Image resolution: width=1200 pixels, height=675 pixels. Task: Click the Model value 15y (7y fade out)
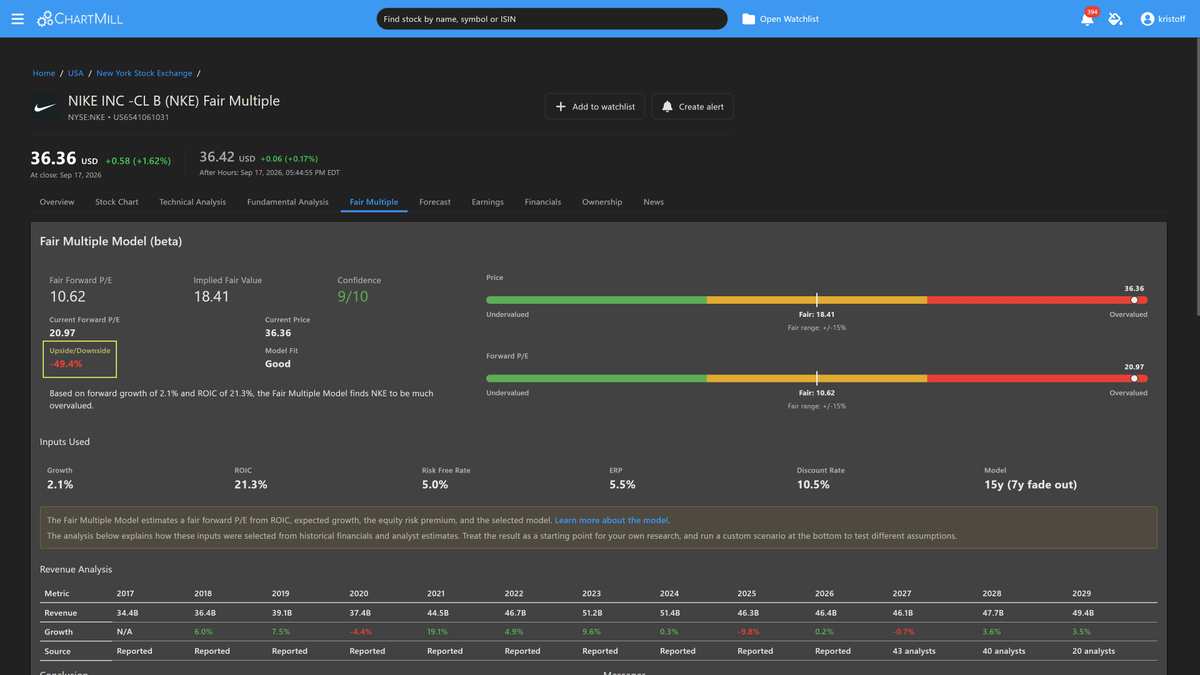pos(1031,485)
